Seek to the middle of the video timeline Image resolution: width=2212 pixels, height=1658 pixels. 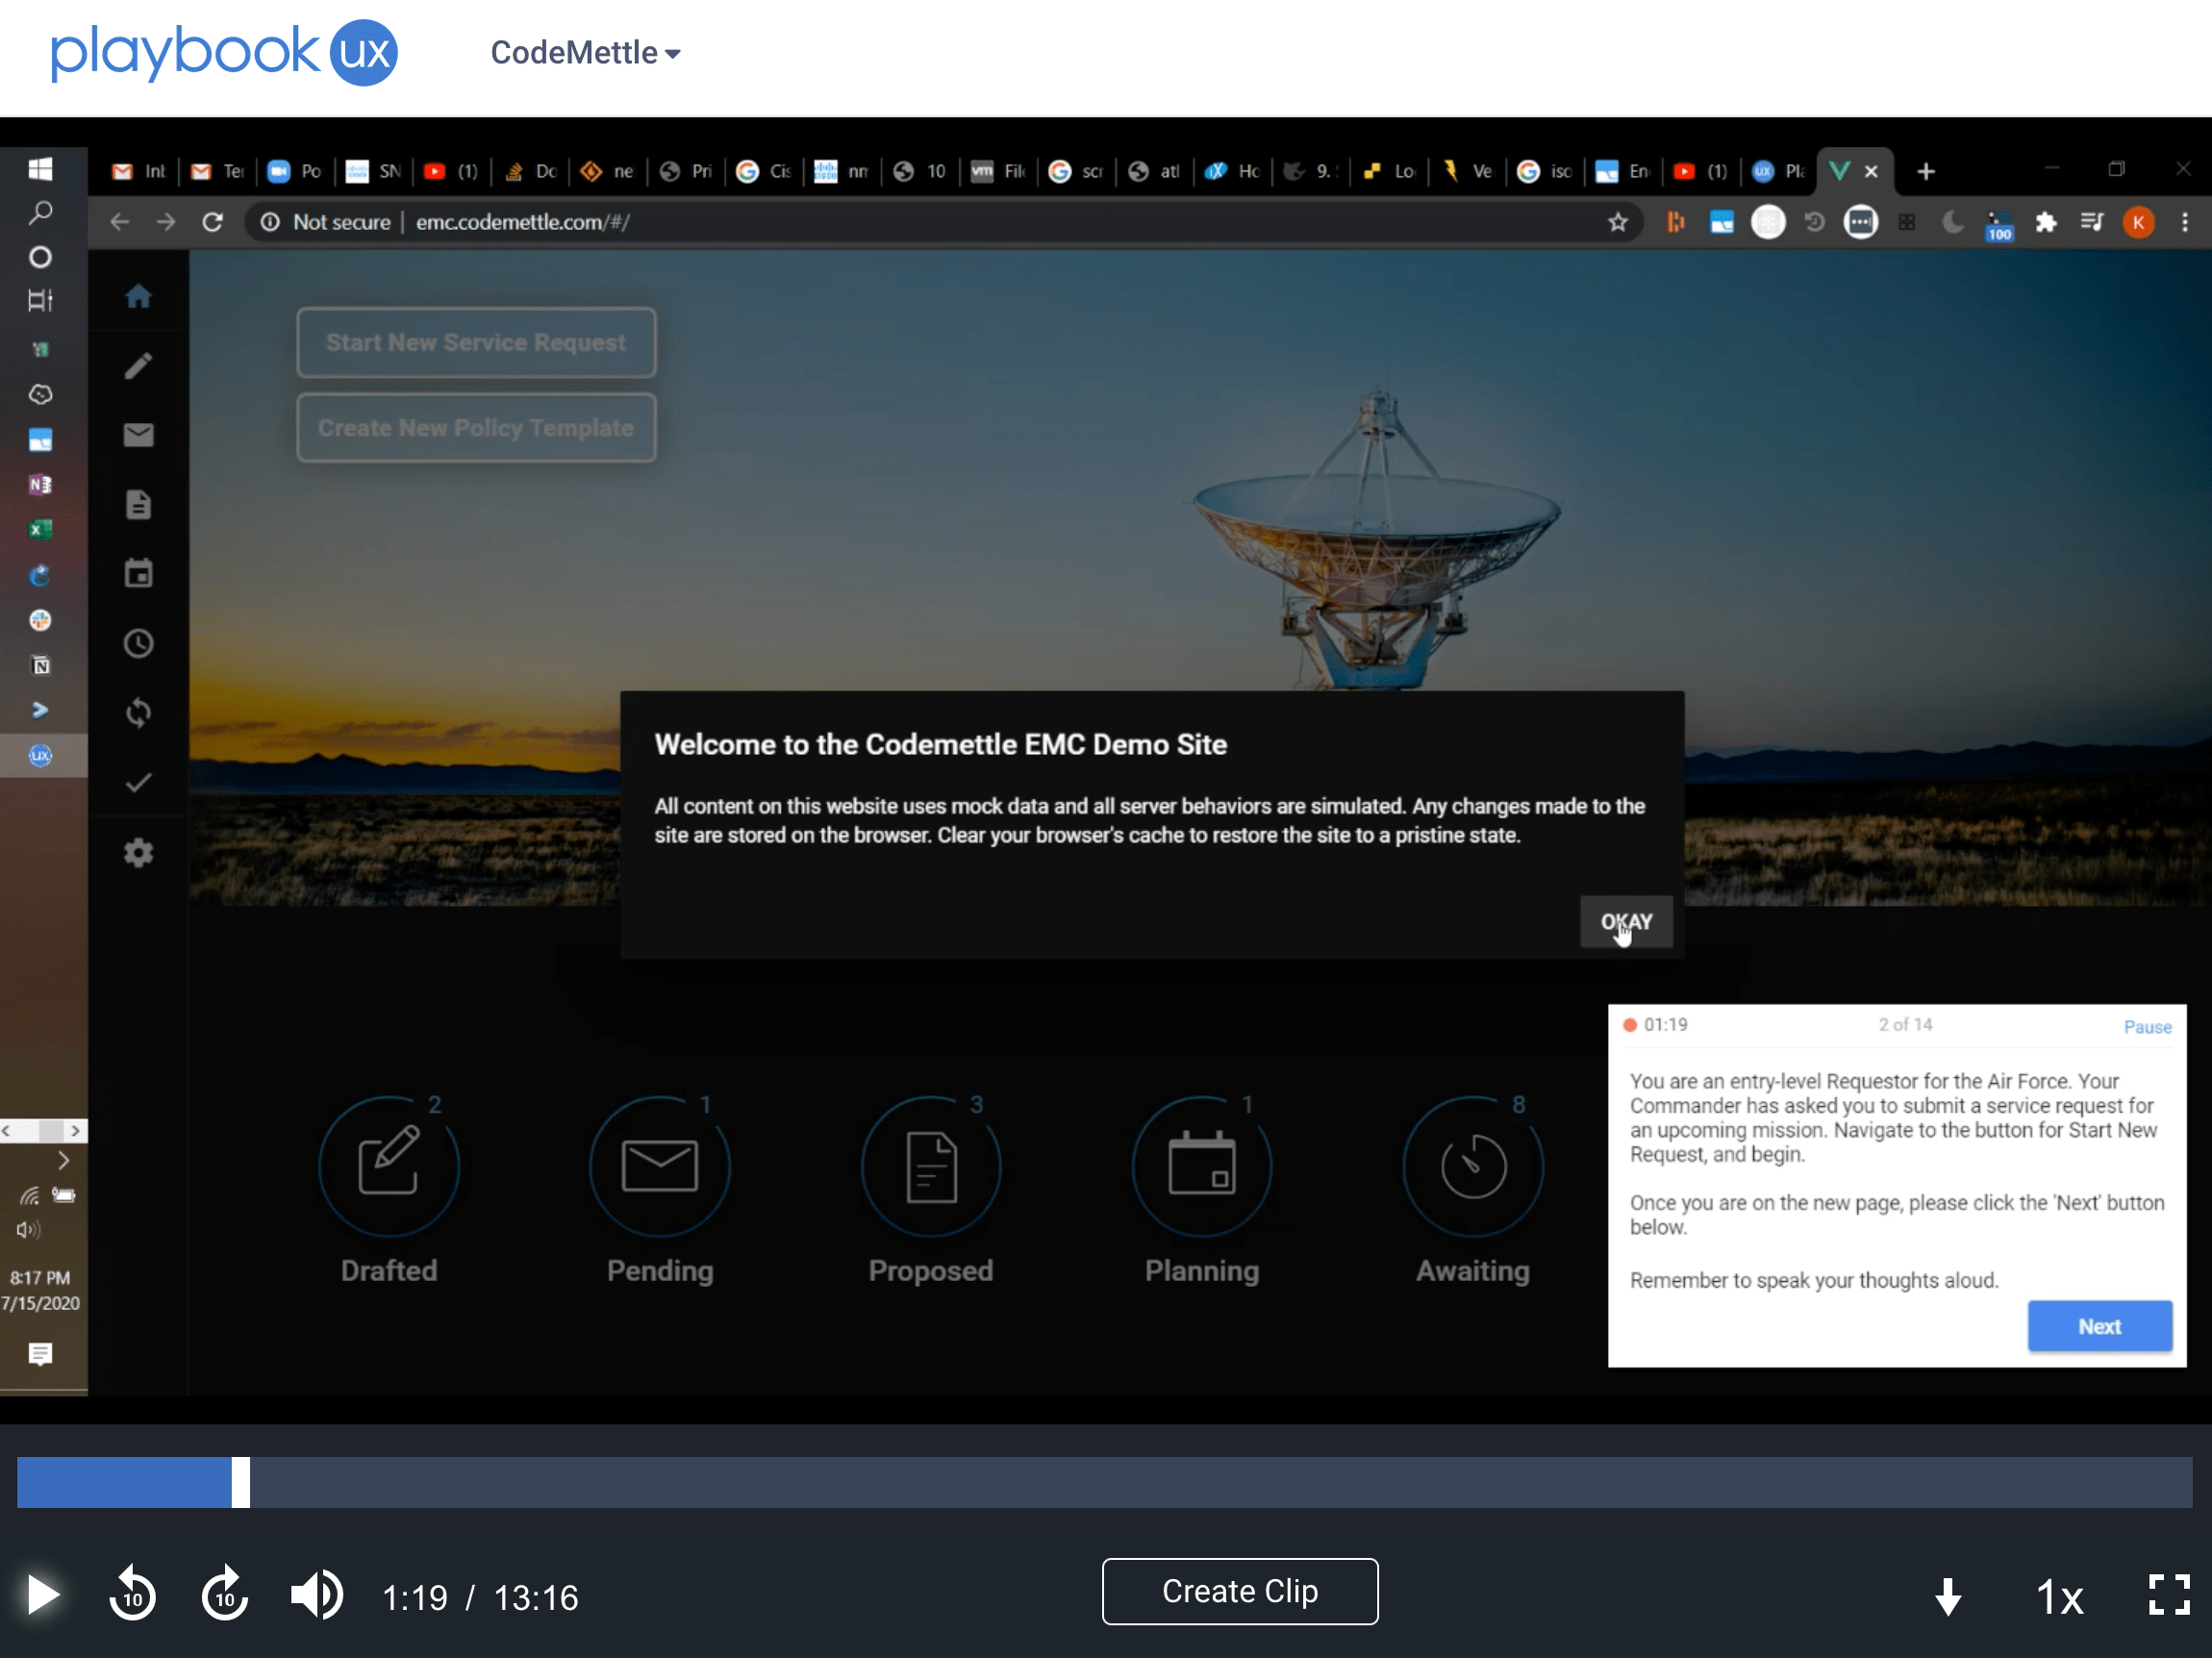point(1105,1482)
